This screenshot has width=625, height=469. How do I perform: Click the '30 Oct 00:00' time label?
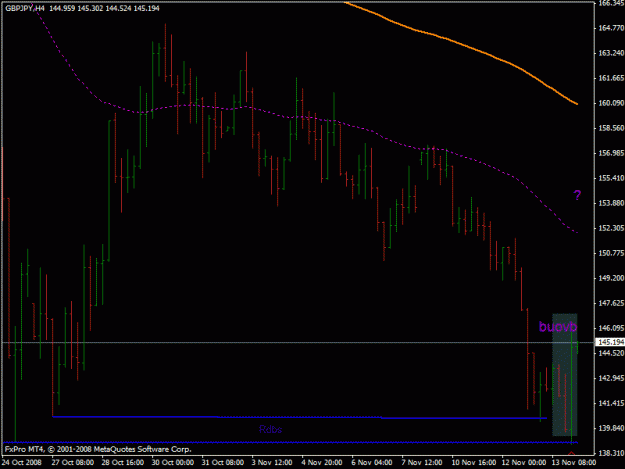pos(173,463)
